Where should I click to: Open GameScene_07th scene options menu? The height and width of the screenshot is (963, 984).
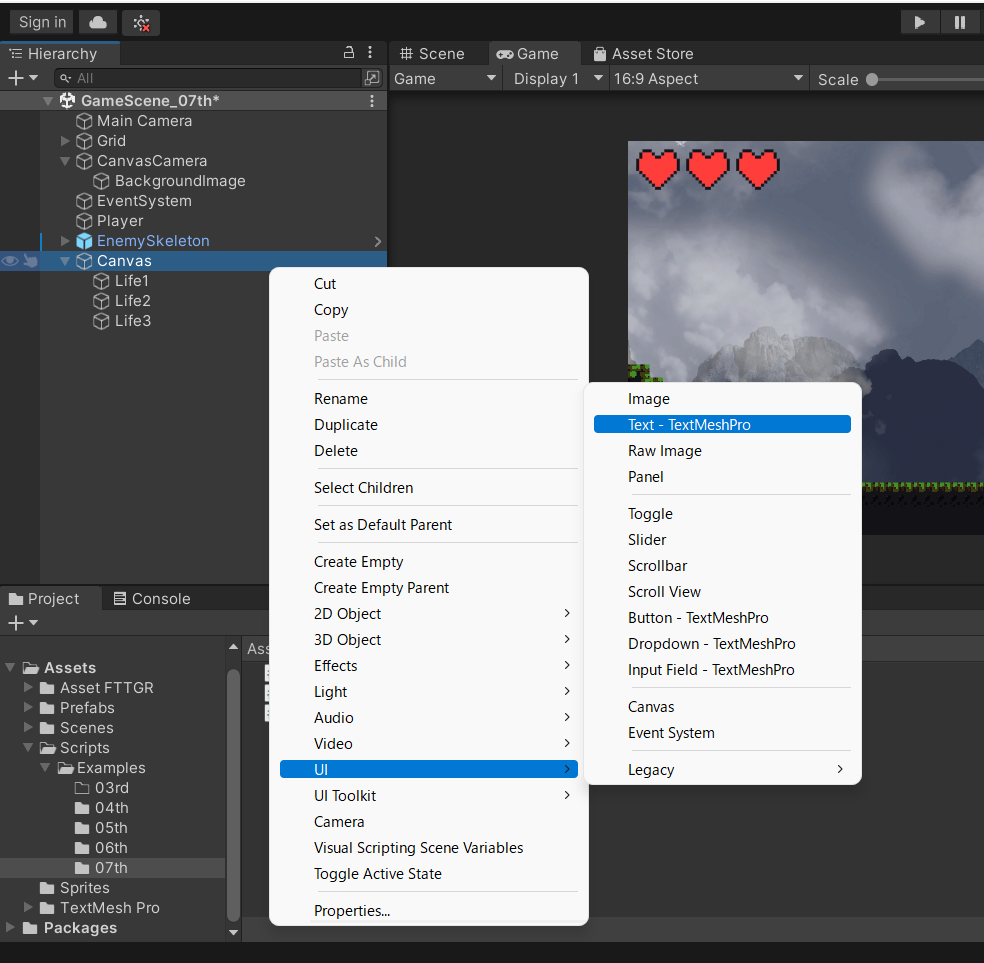[372, 101]
